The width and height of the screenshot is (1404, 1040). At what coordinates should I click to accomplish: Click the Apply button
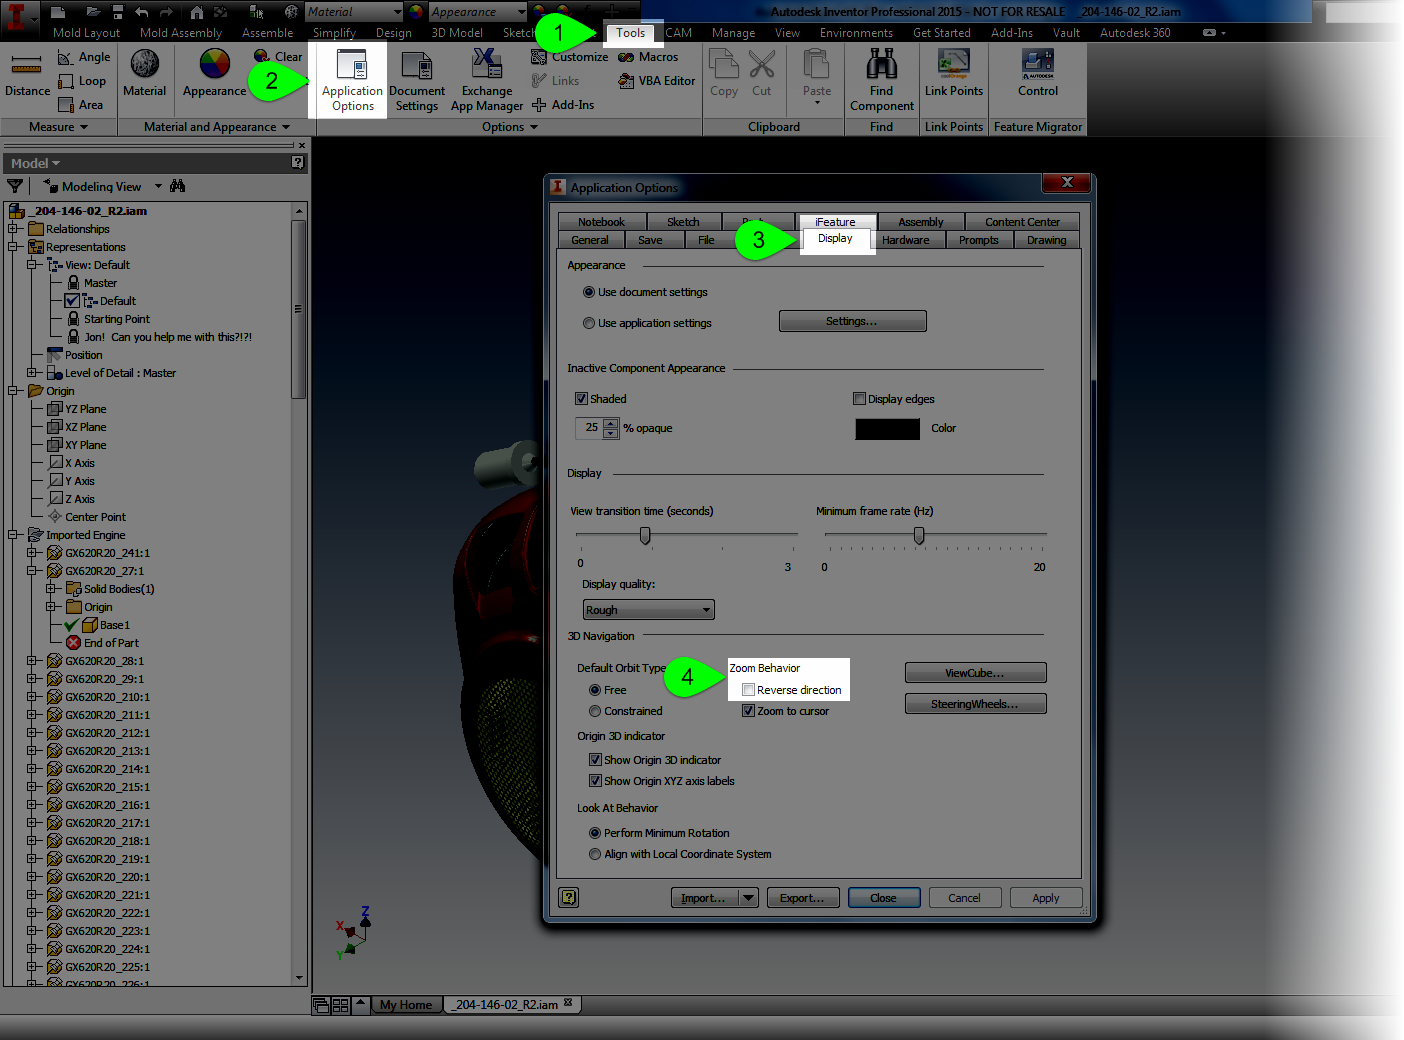tap(1046, 898)
